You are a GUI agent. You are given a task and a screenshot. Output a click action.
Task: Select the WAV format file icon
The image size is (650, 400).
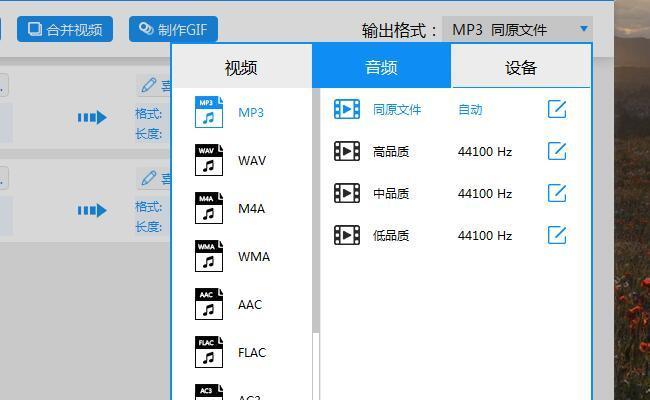209,160
